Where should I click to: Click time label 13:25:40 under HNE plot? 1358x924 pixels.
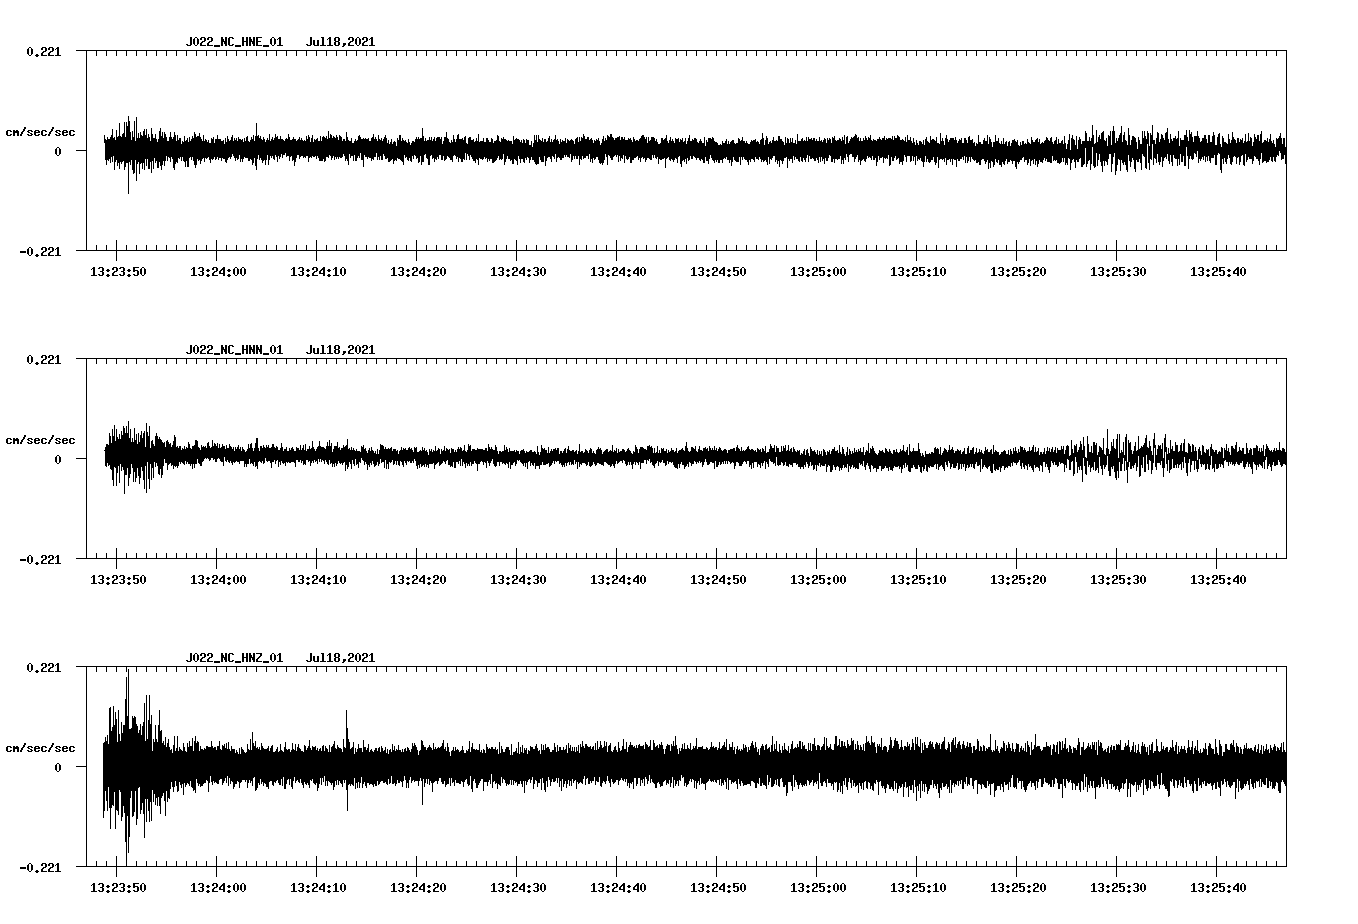(x=1218, y=271)
